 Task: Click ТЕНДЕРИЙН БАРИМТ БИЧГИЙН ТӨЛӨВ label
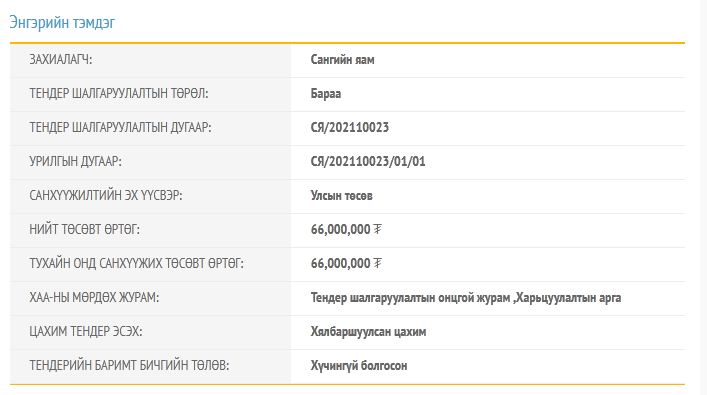coord(129,365)
